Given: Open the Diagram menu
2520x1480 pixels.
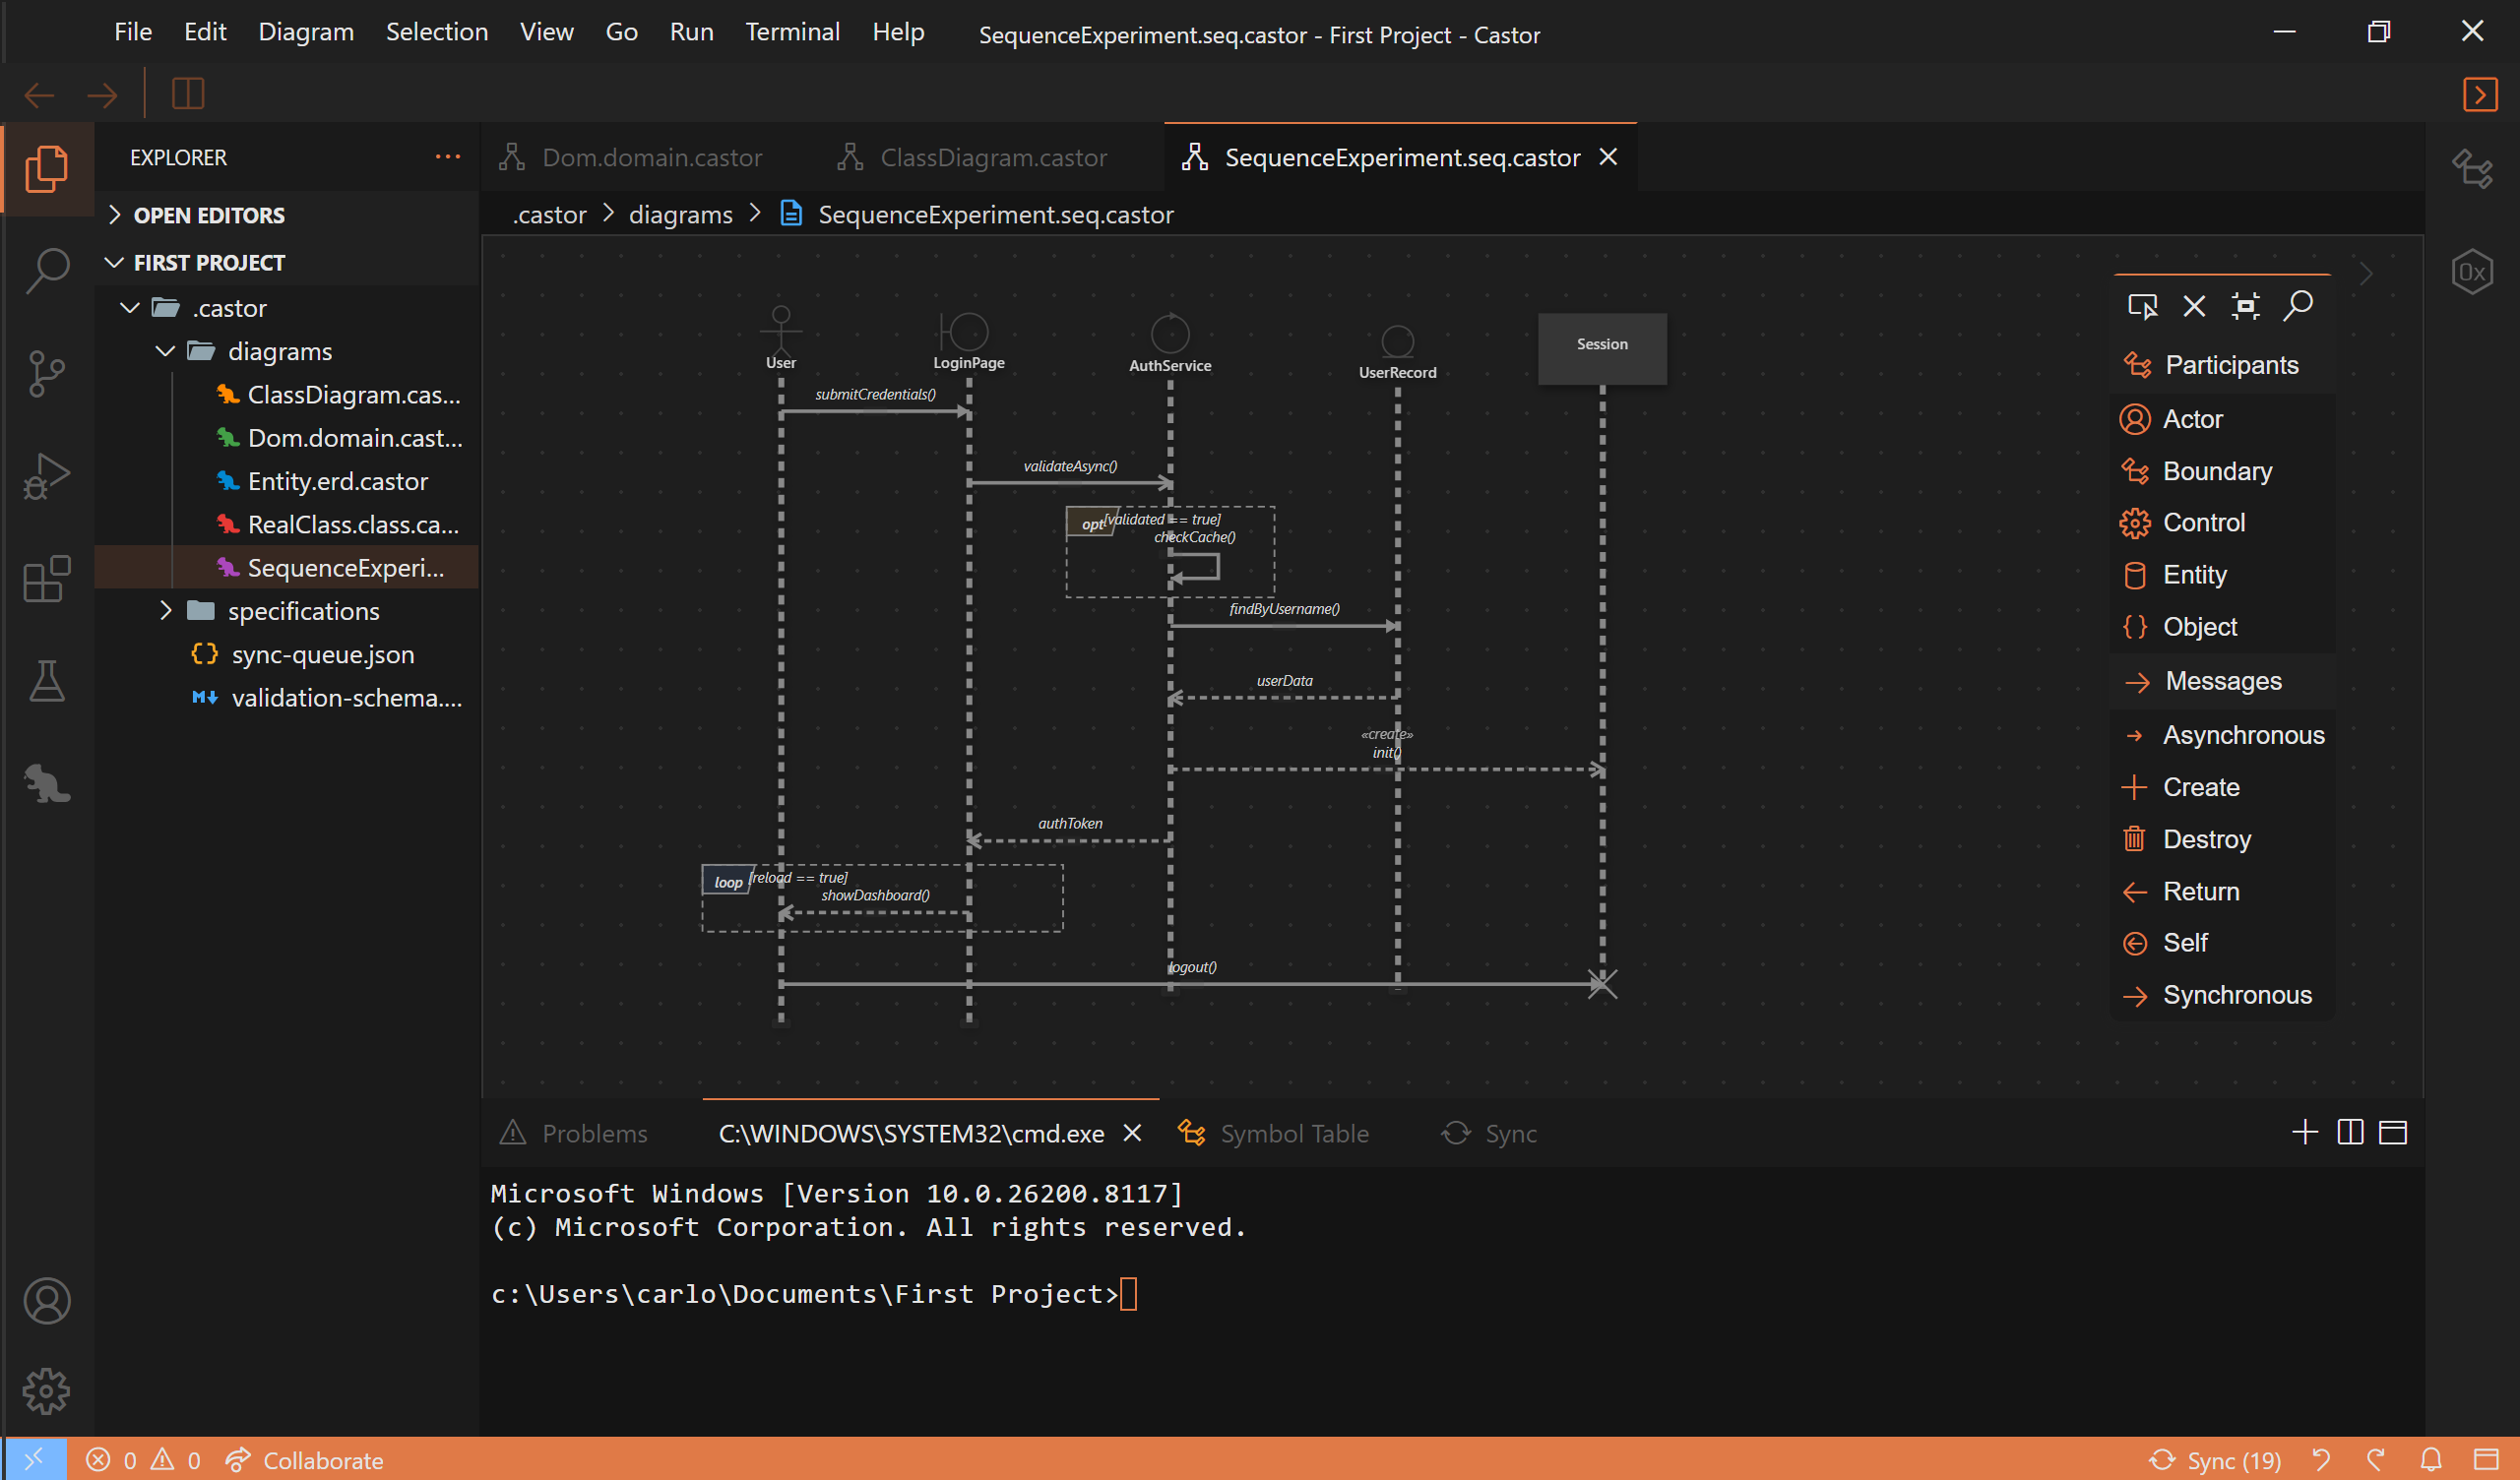Looking at the screenshot, I should click(306, 31).
